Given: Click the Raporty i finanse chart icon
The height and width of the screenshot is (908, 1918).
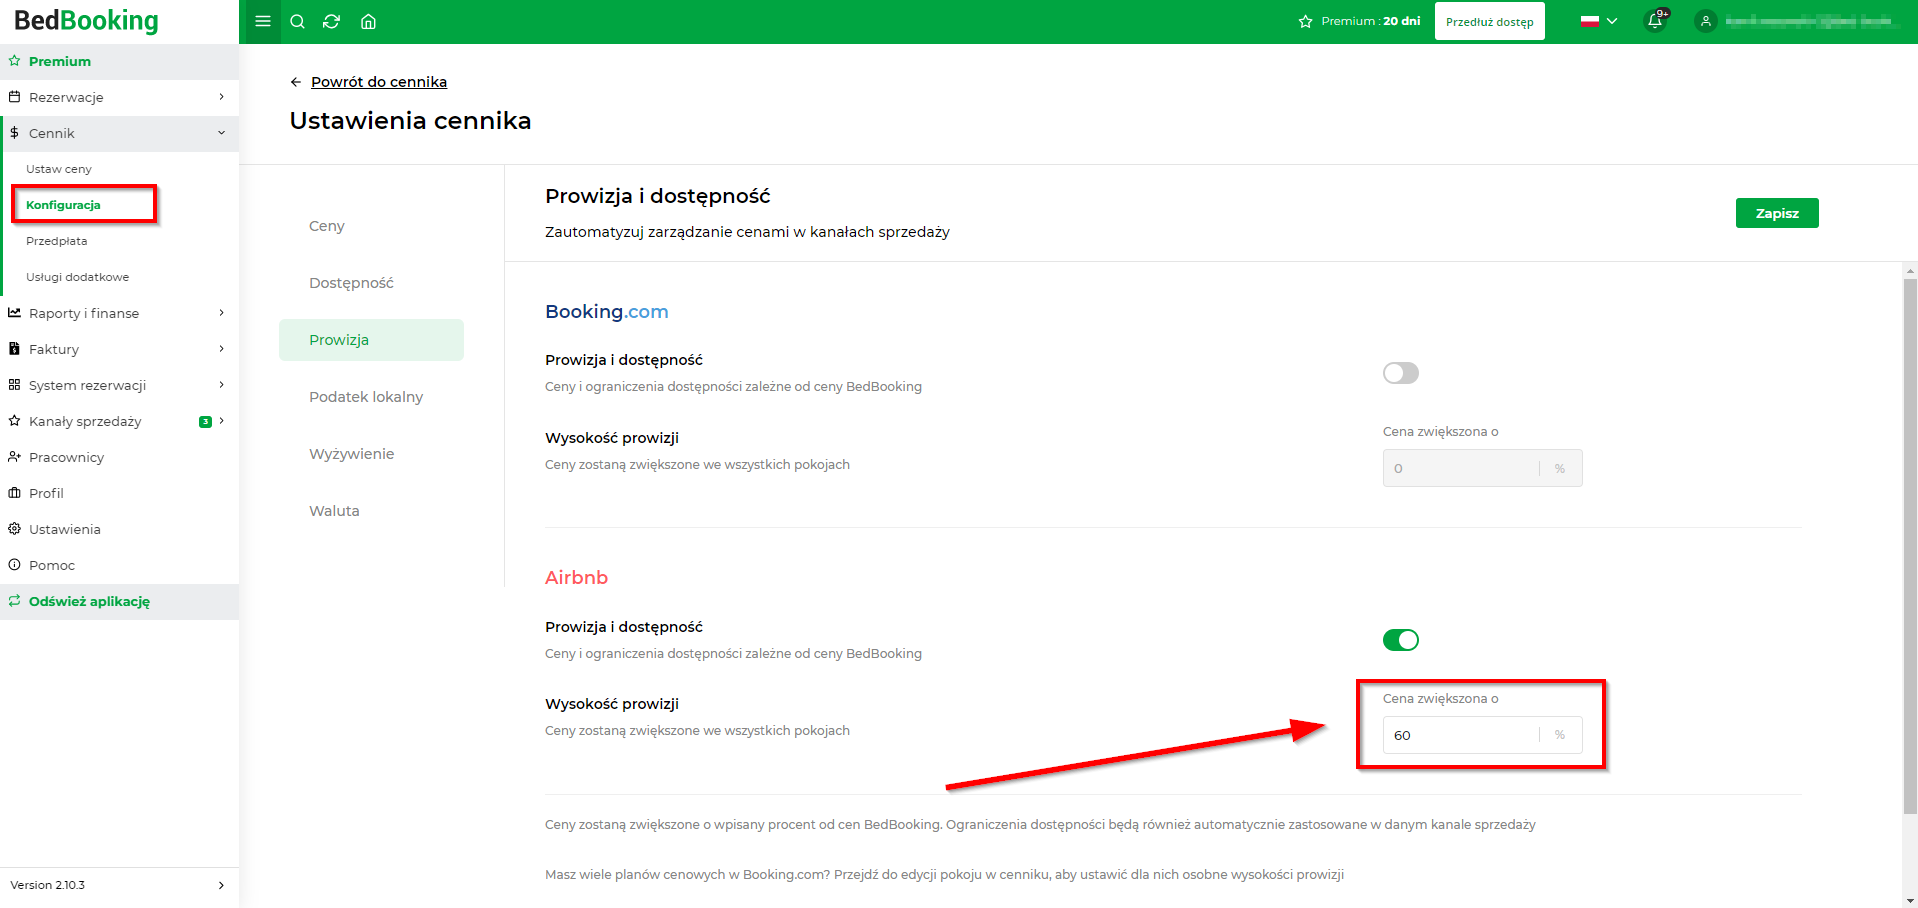Looking at the screenshot, I should pyautogui.click(x=14, y=313).
